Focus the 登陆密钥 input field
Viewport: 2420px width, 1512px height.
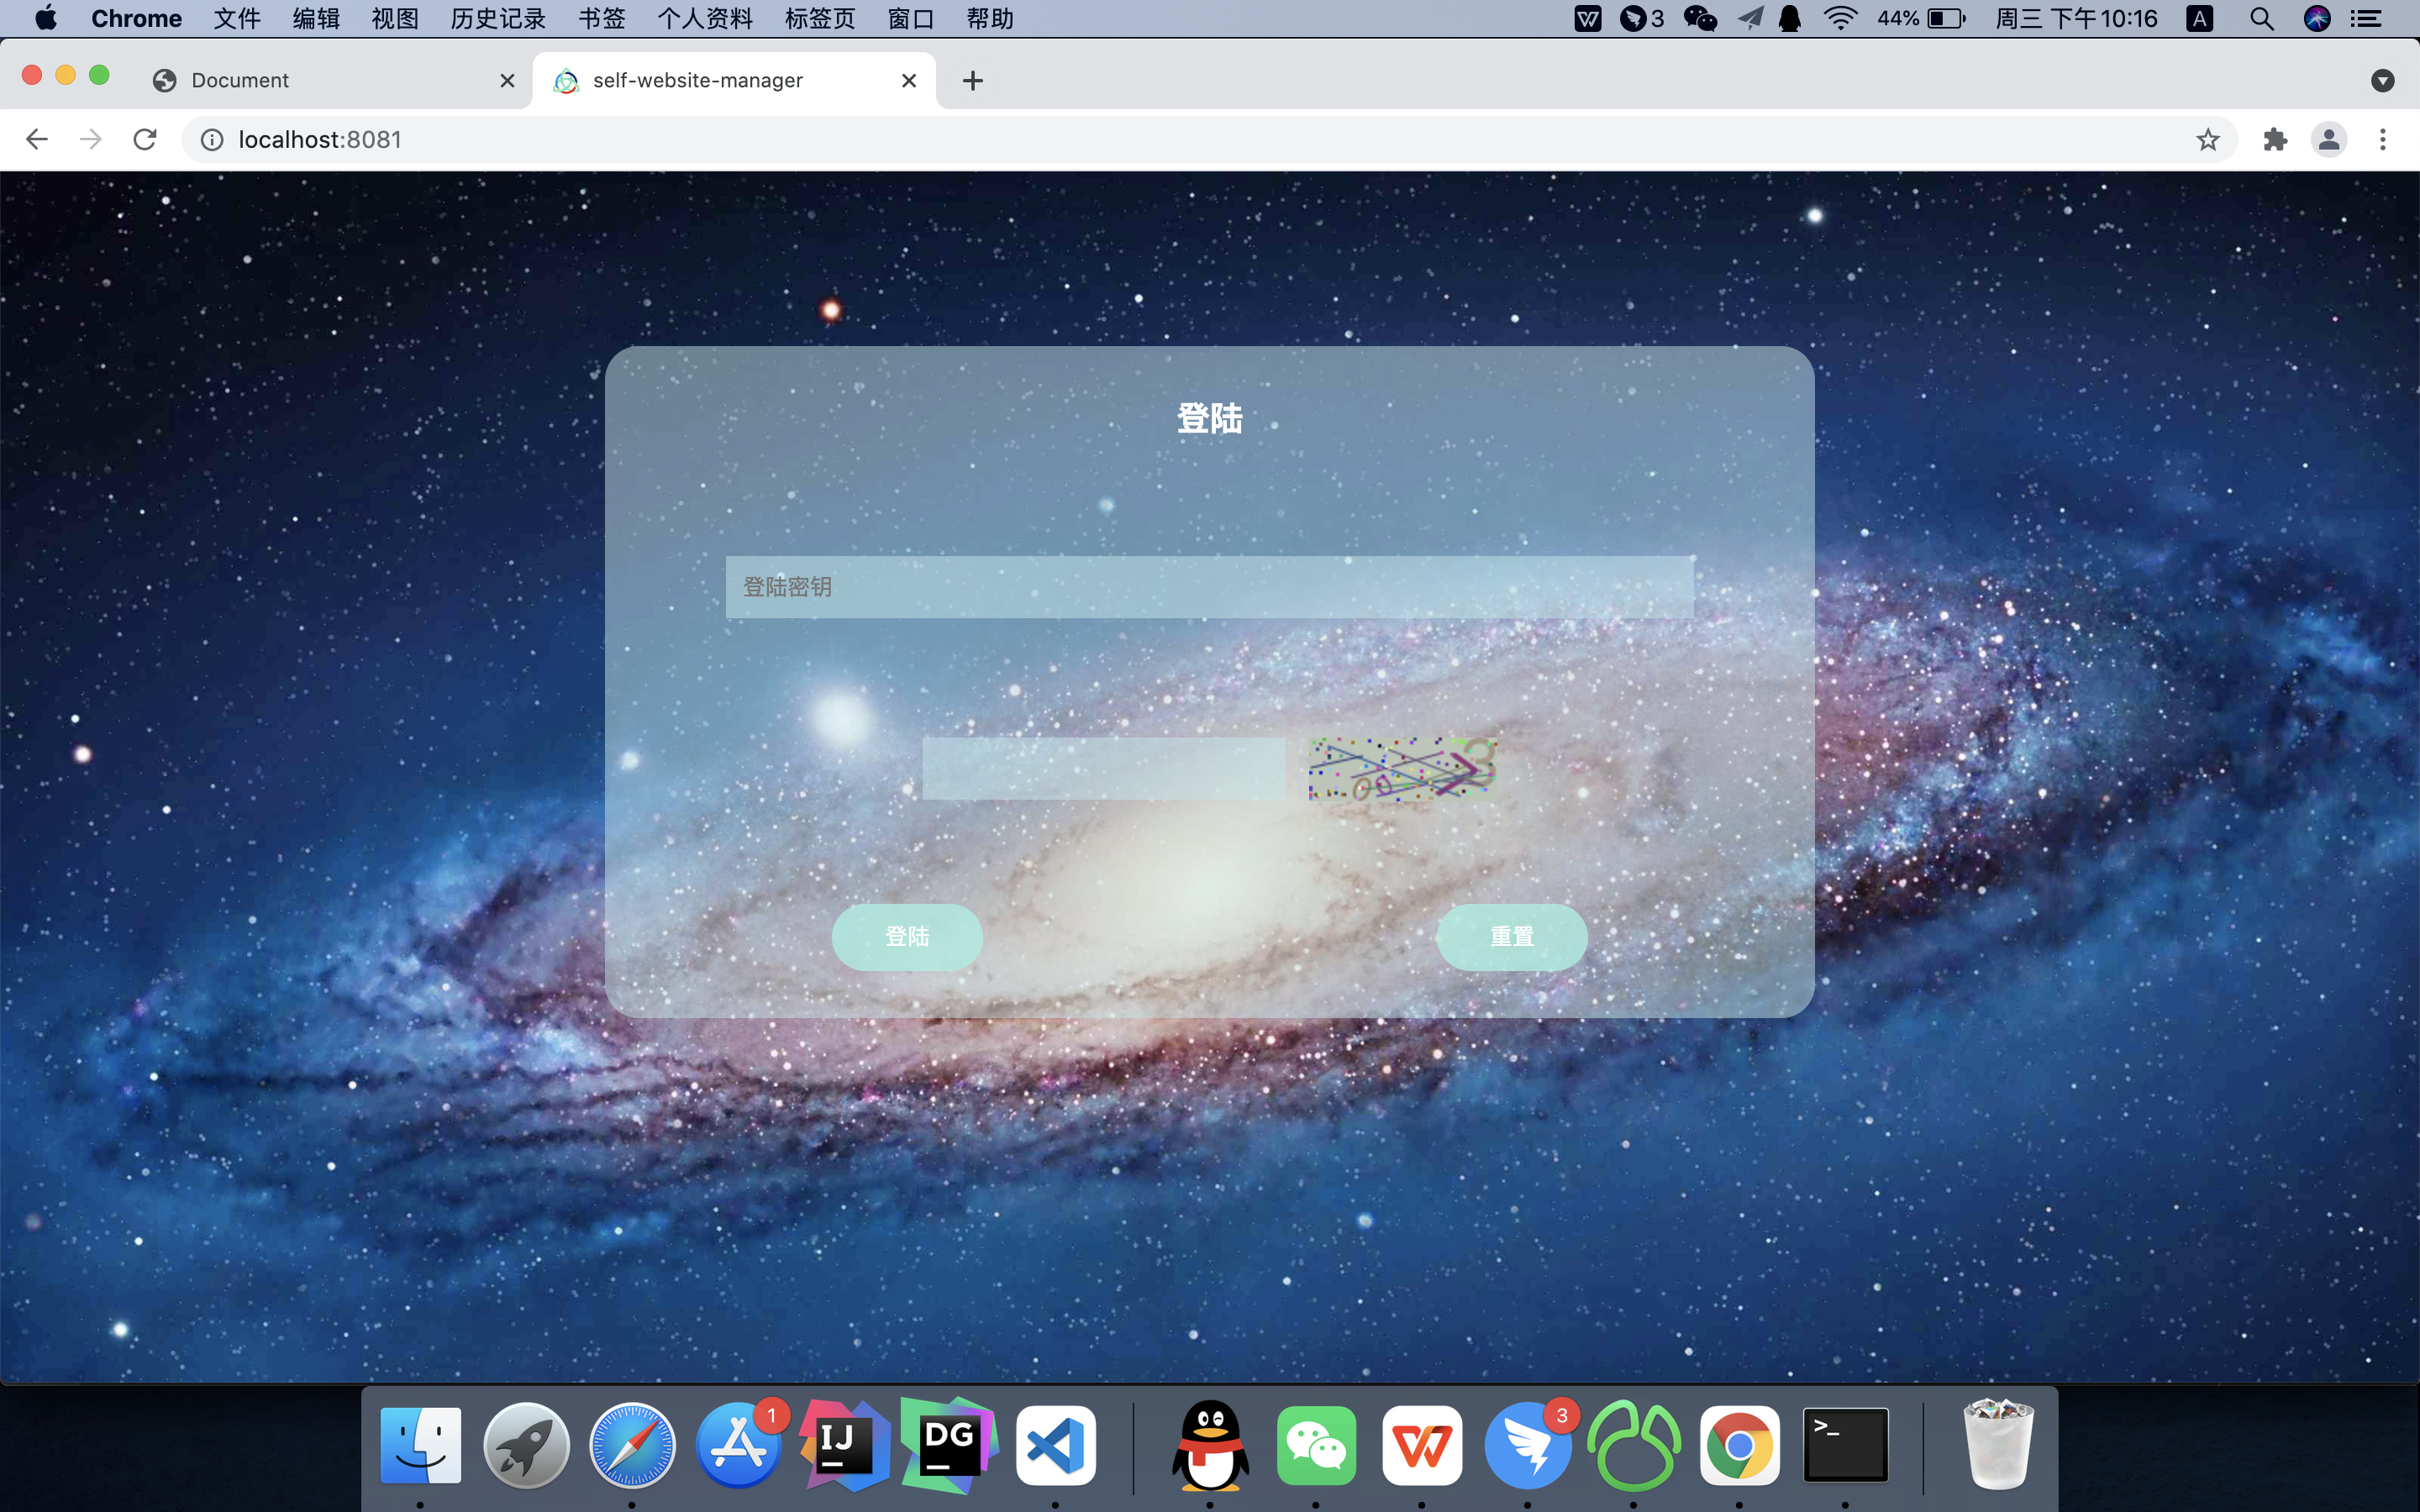1209,587
